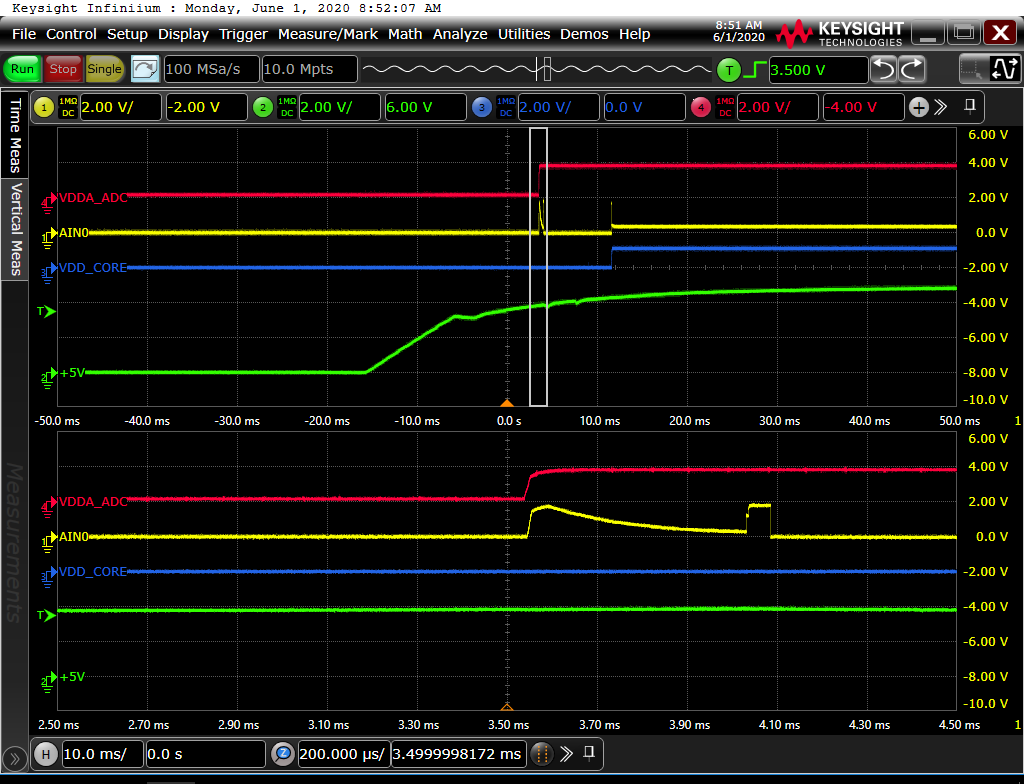The image size is (1034, 784).
Task: Open the Vertical Meas side tab
Action: pyautogui.click(x=15, y=229)
